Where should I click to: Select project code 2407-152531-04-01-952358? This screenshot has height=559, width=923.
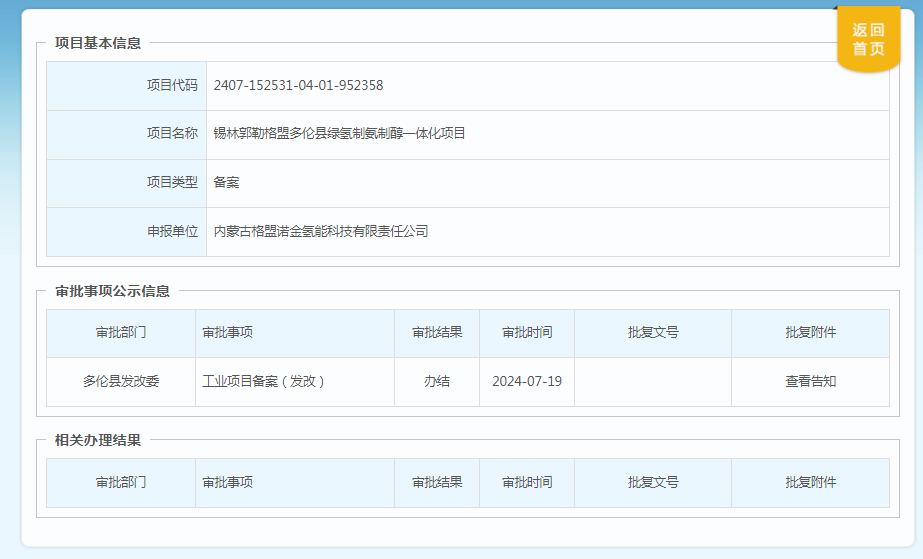298,85
